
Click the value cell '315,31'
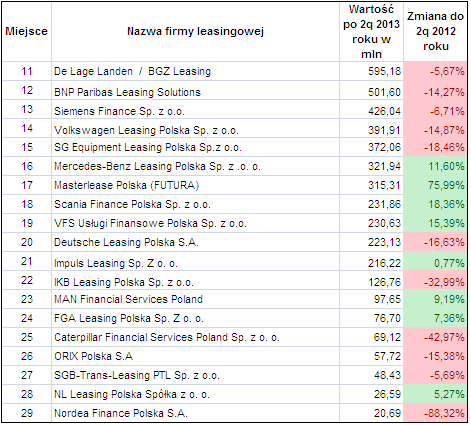point(371,185)
